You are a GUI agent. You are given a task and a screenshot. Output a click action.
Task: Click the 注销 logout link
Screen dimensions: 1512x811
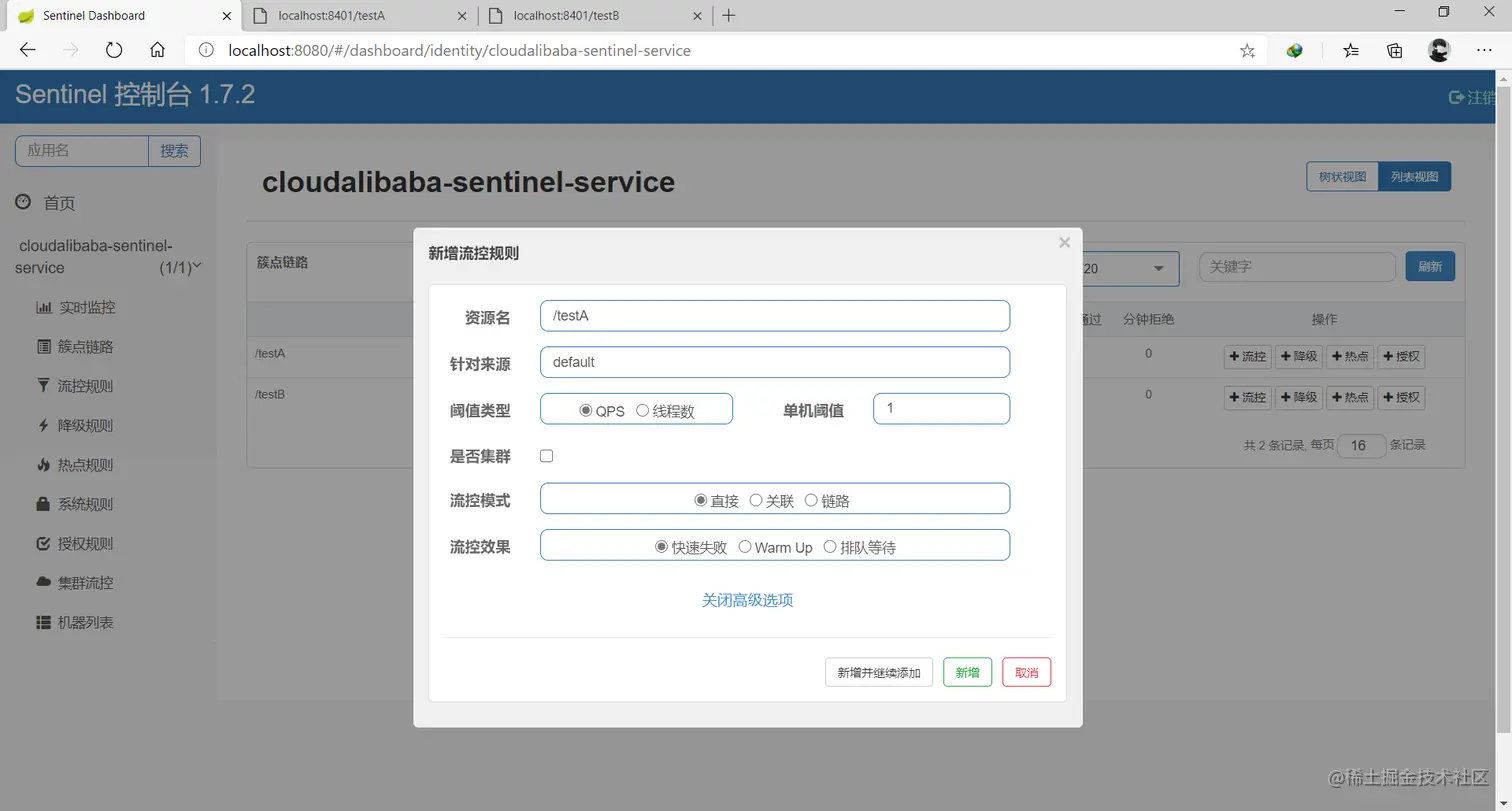(1473, 97)
